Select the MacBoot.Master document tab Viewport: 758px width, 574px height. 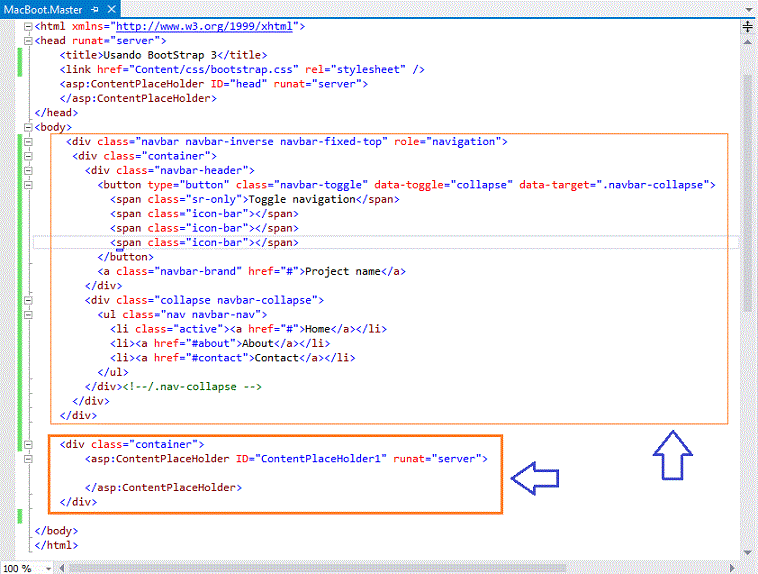(43, 9)
